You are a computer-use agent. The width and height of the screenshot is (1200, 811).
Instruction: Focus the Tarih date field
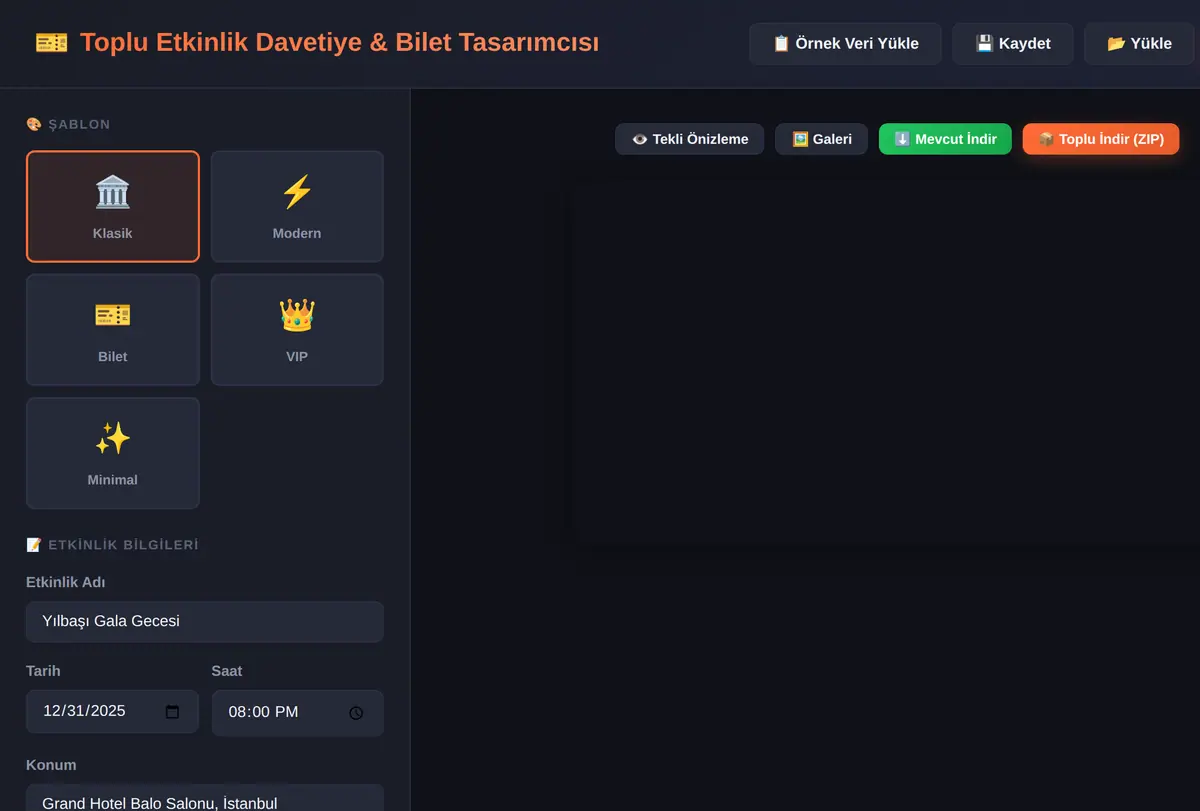tap(112, 712)
